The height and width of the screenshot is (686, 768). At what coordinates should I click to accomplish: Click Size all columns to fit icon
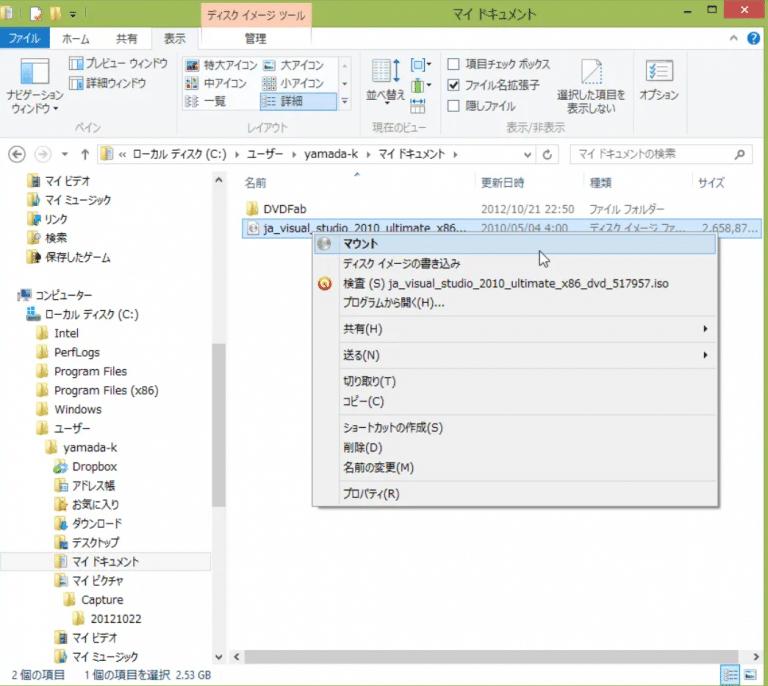coord(418,105)
